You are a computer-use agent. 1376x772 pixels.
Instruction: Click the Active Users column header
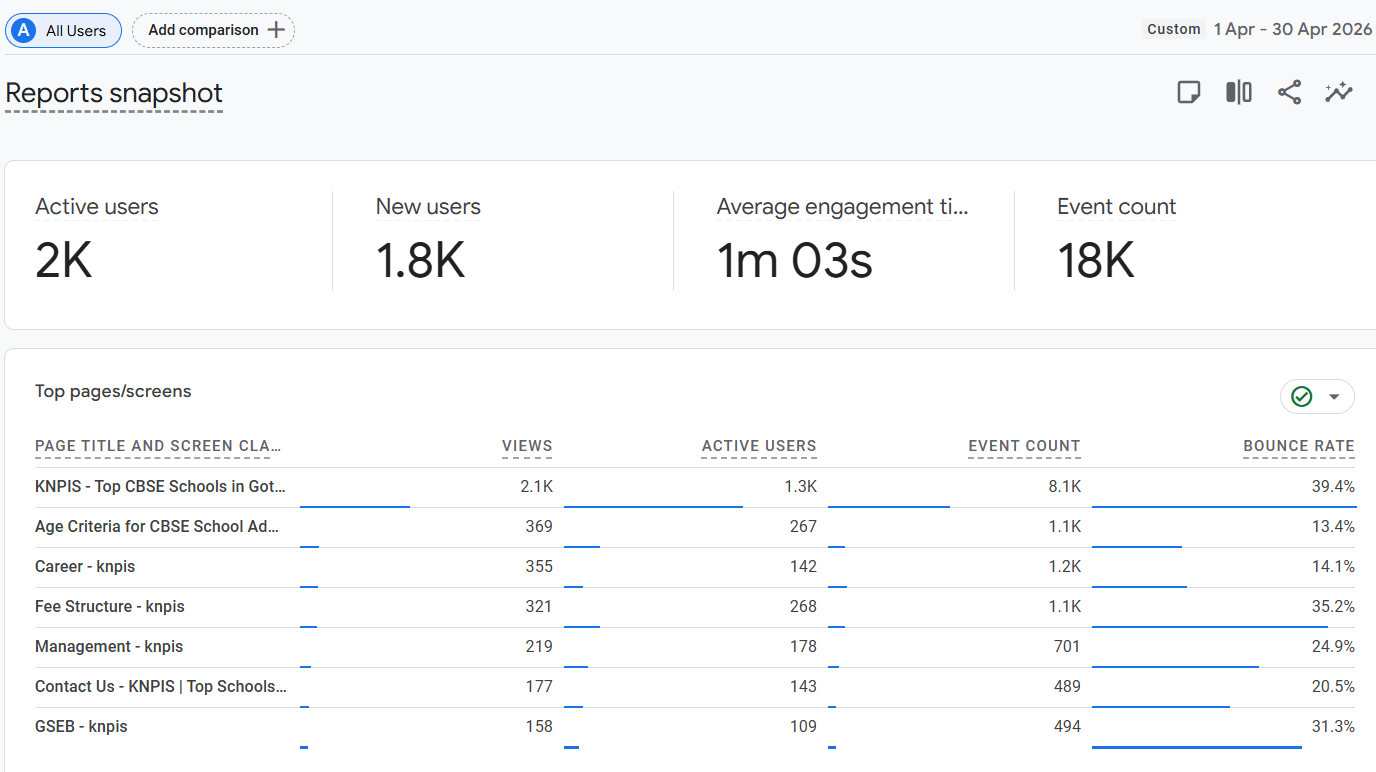pos(759,446)
